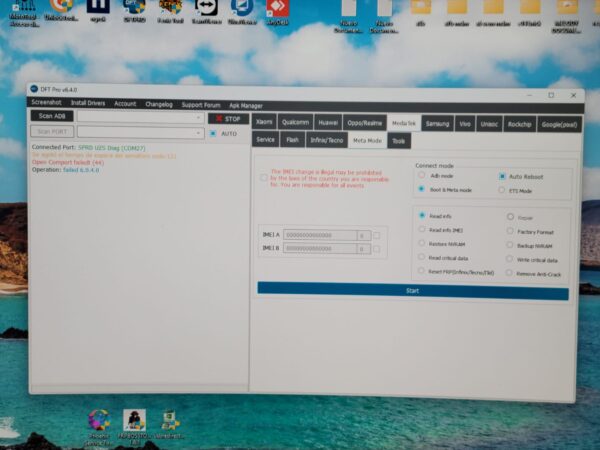
Task: Open the Infinix/Tecno sub-tab
Action: click(327, 140)
